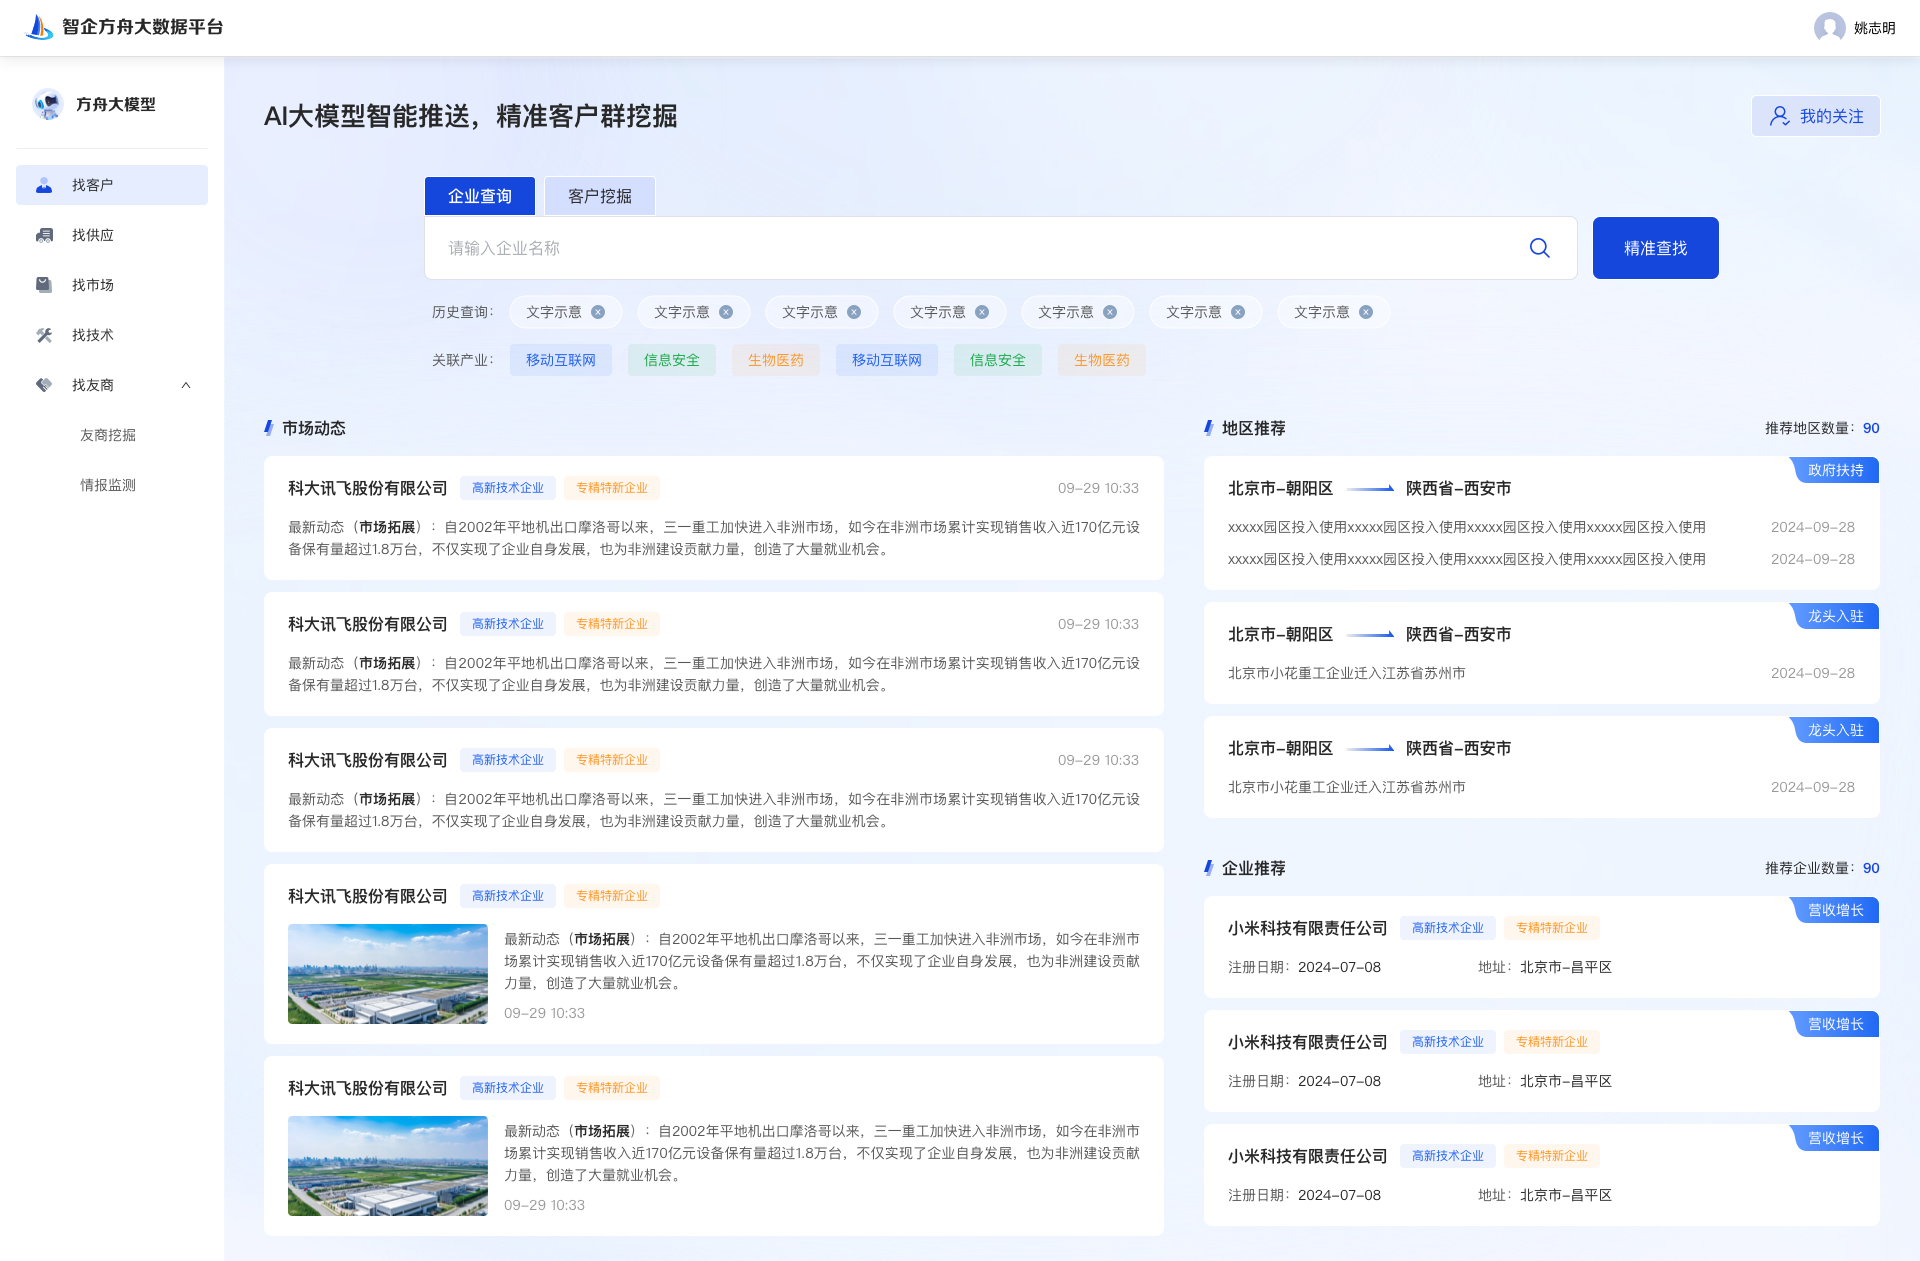Click username 姚志明 text
The height and width of the screenshot is (1261, 1920).
1875,28
